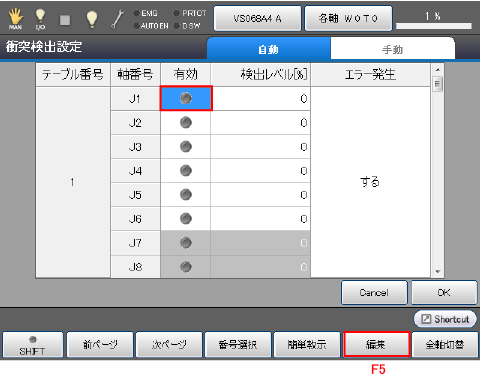
Task: Click the 有効 column header
Action: [x=186, y=74]
